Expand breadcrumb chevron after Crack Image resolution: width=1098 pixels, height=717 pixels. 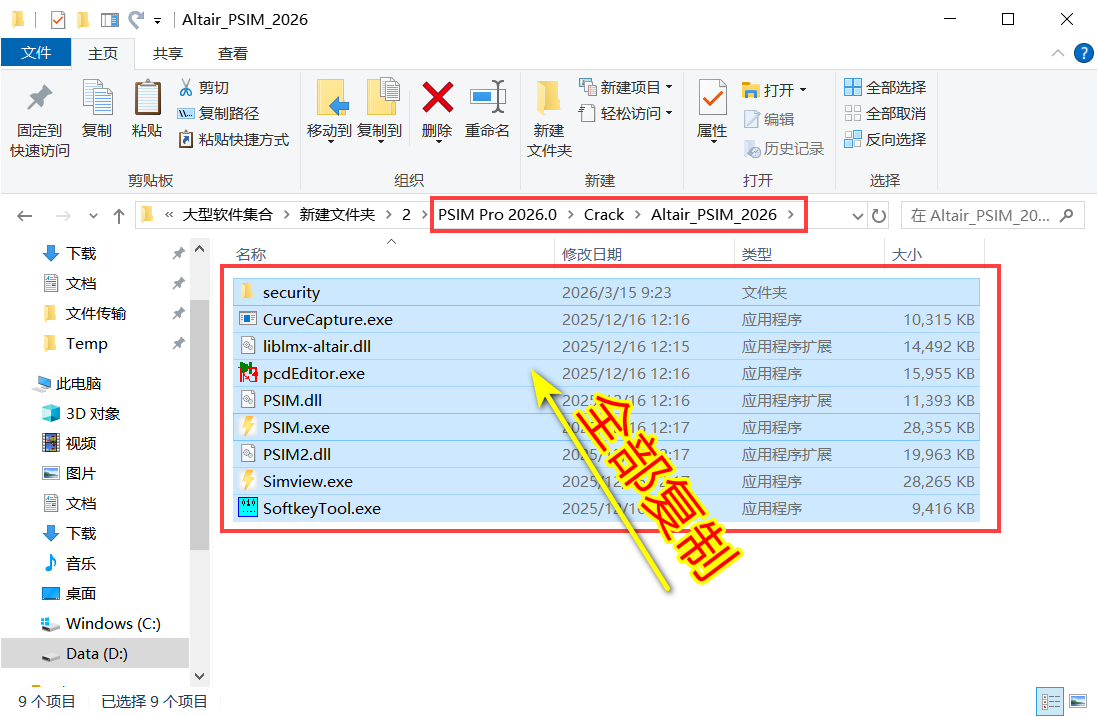point(637,214)
